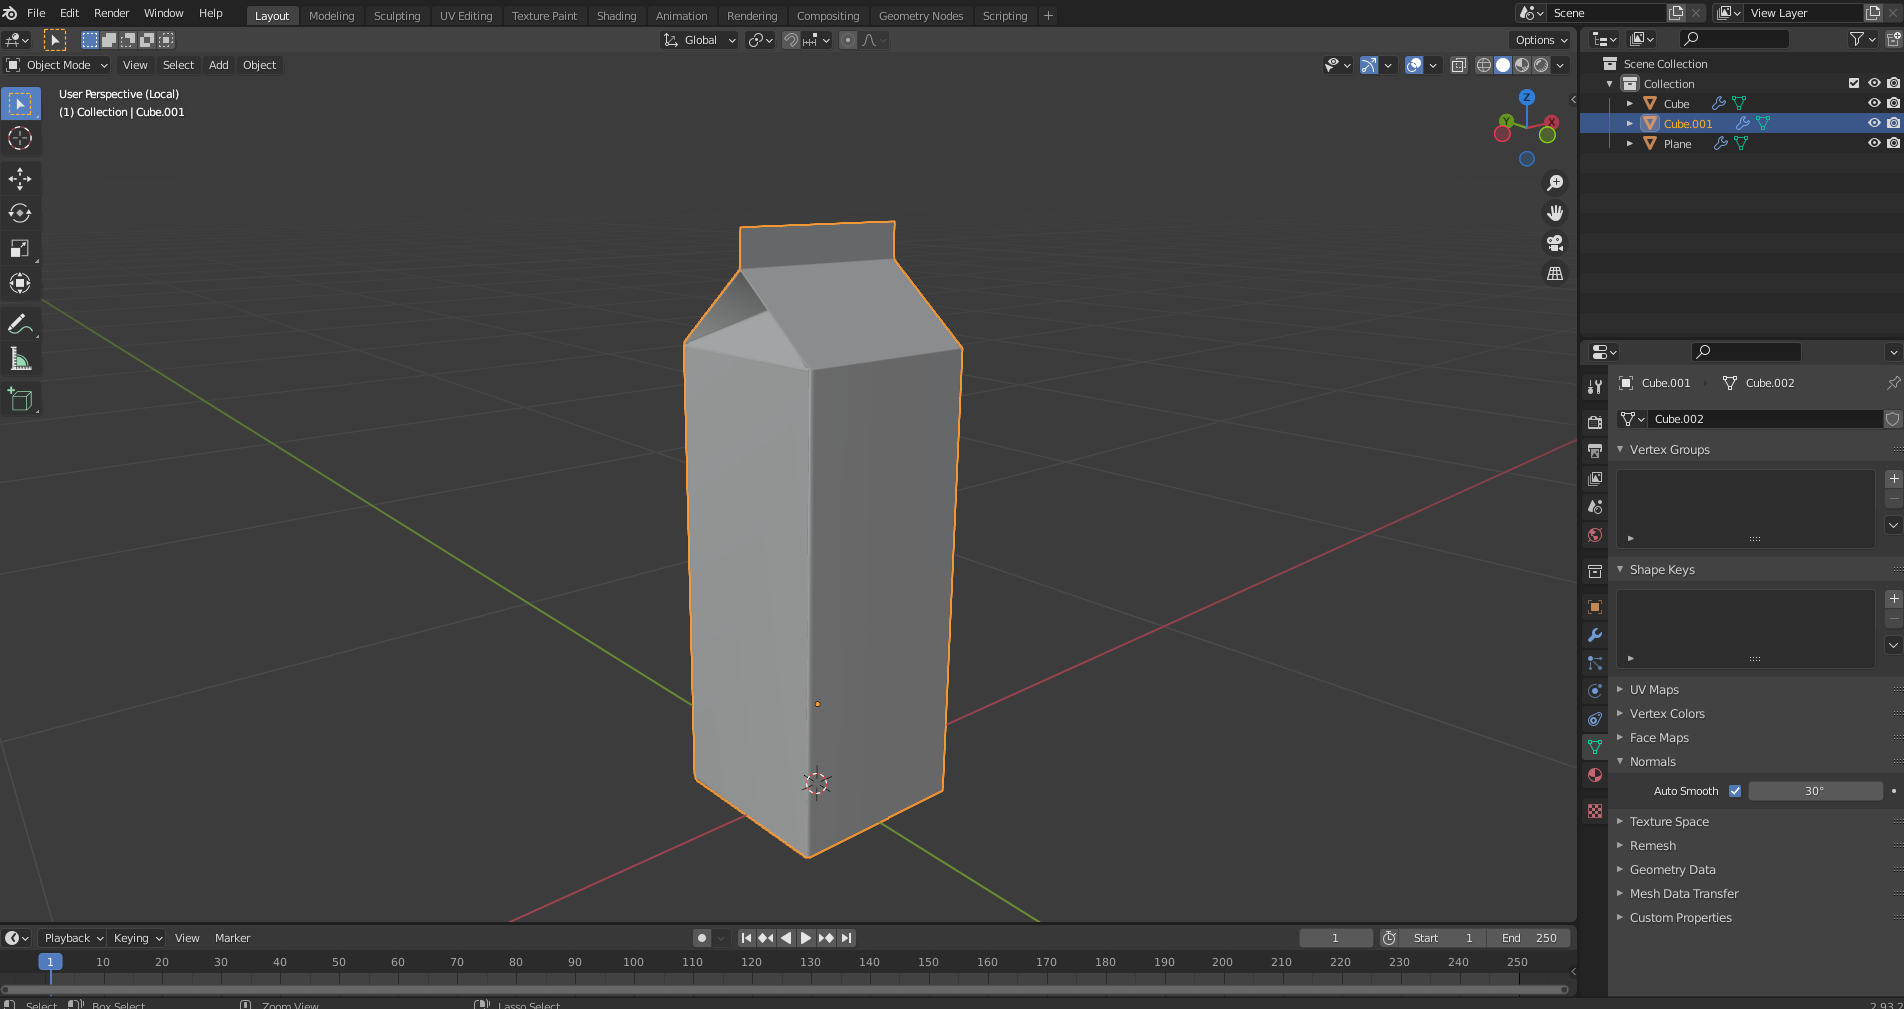This screenshot has height=1009, width=1904.
Task: Open the viewport Add menu
Action: pos(218,65)
